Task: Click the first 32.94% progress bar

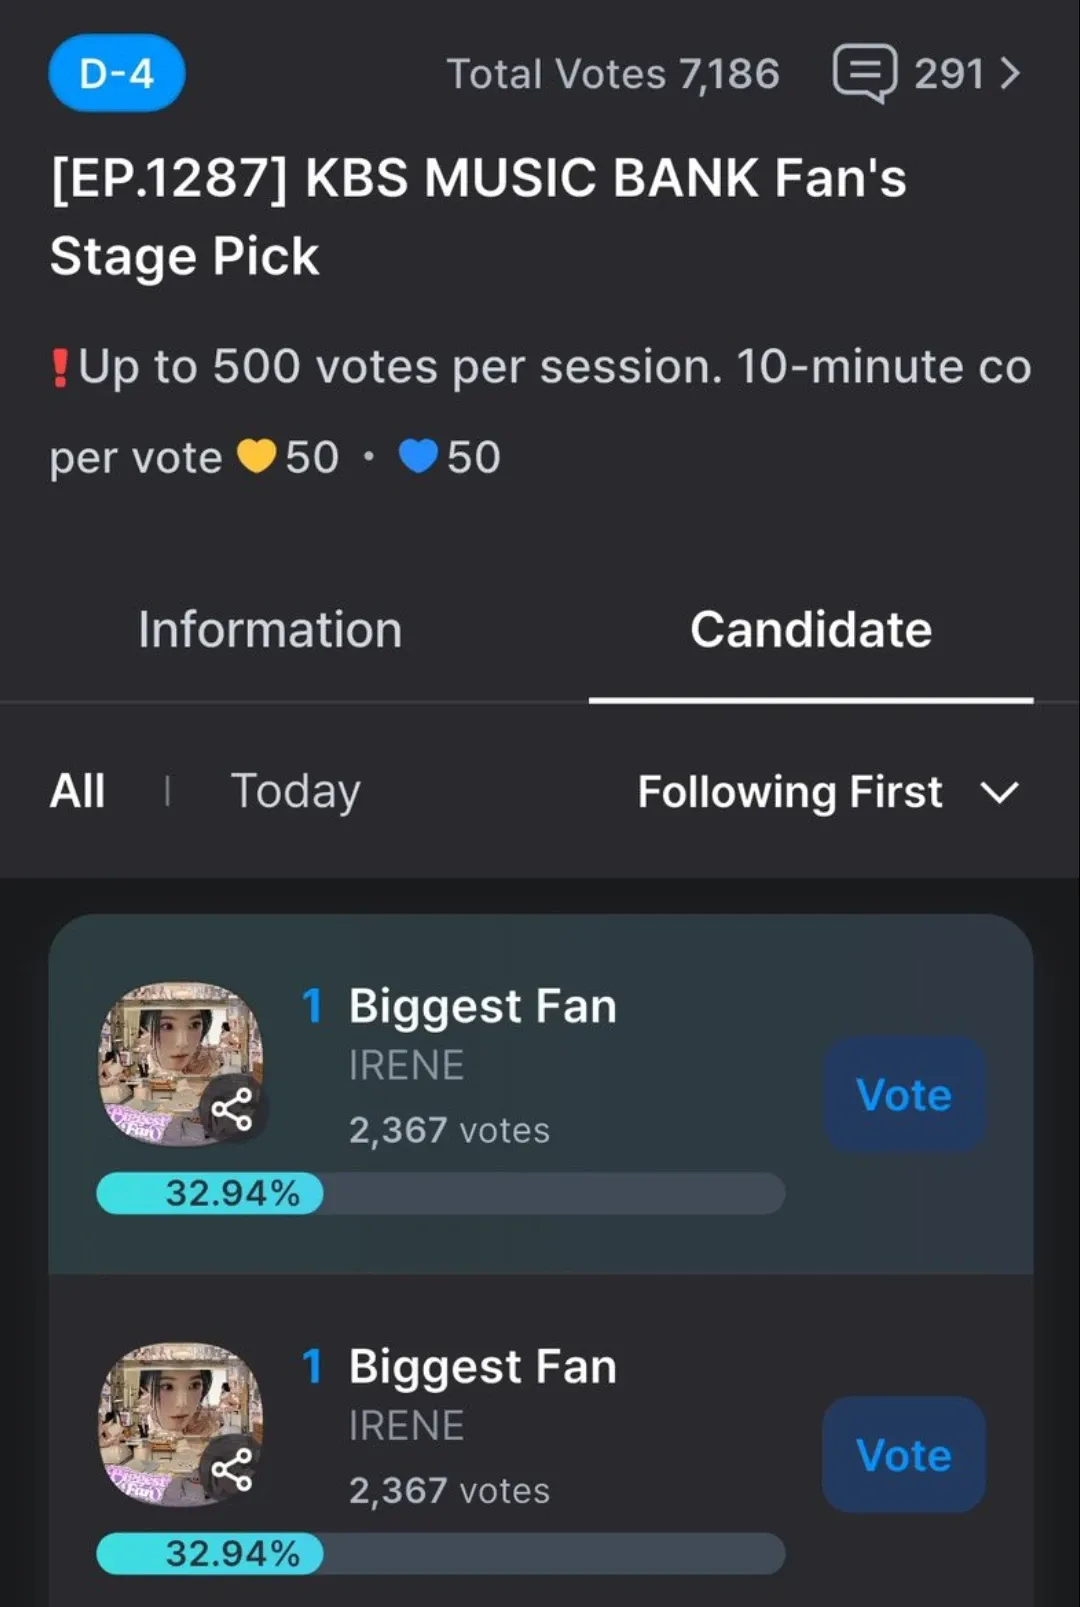Action: 440,1193
